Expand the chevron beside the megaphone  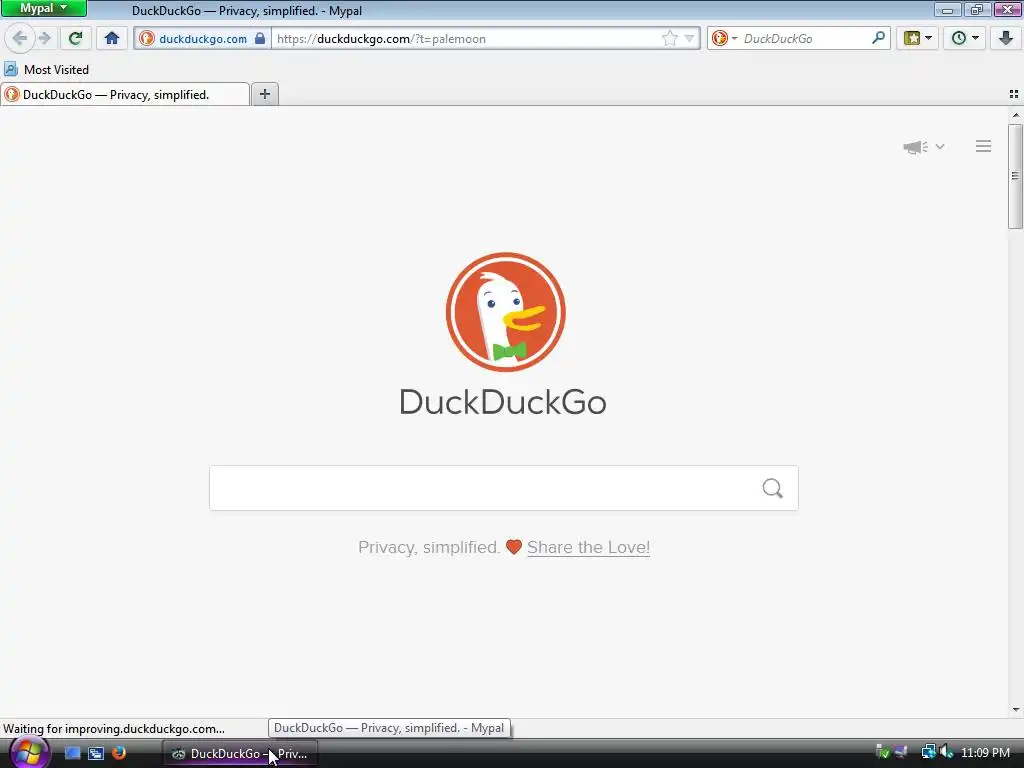point(940,146)
